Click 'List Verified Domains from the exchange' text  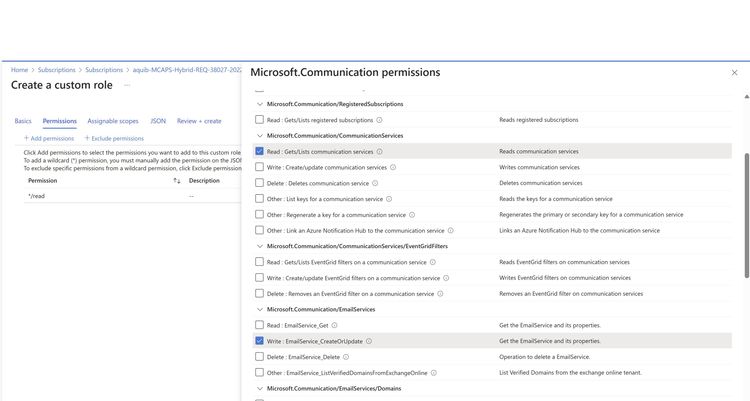(x=571, y=373)
